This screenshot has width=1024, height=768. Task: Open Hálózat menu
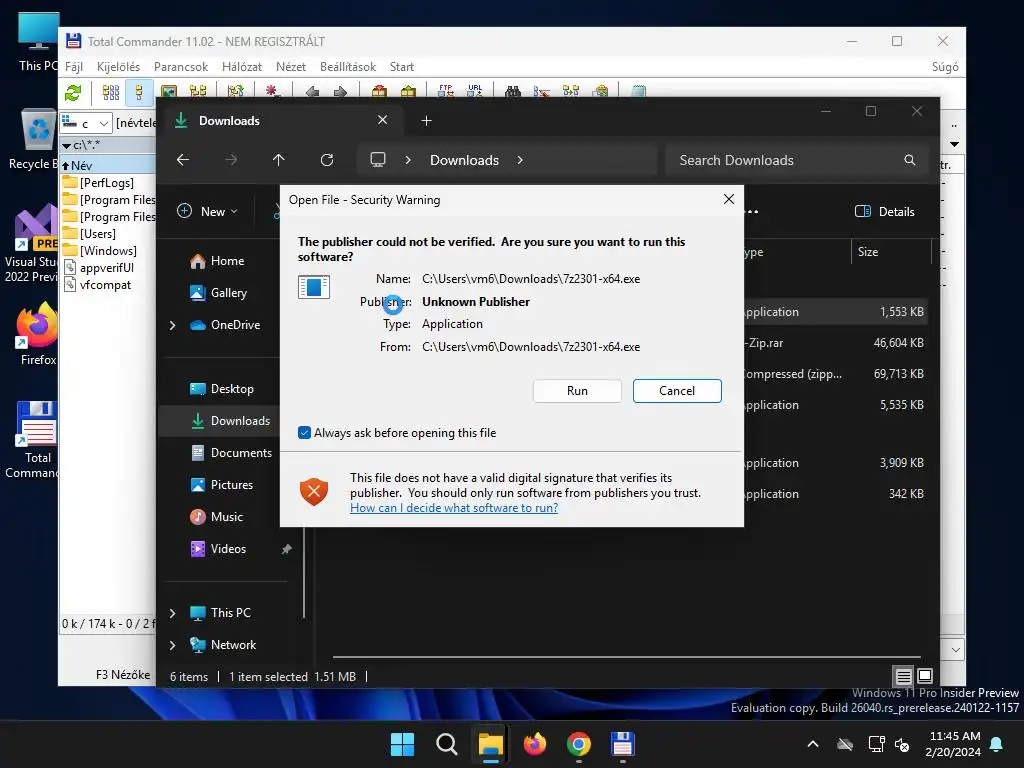tap(242, 67)
